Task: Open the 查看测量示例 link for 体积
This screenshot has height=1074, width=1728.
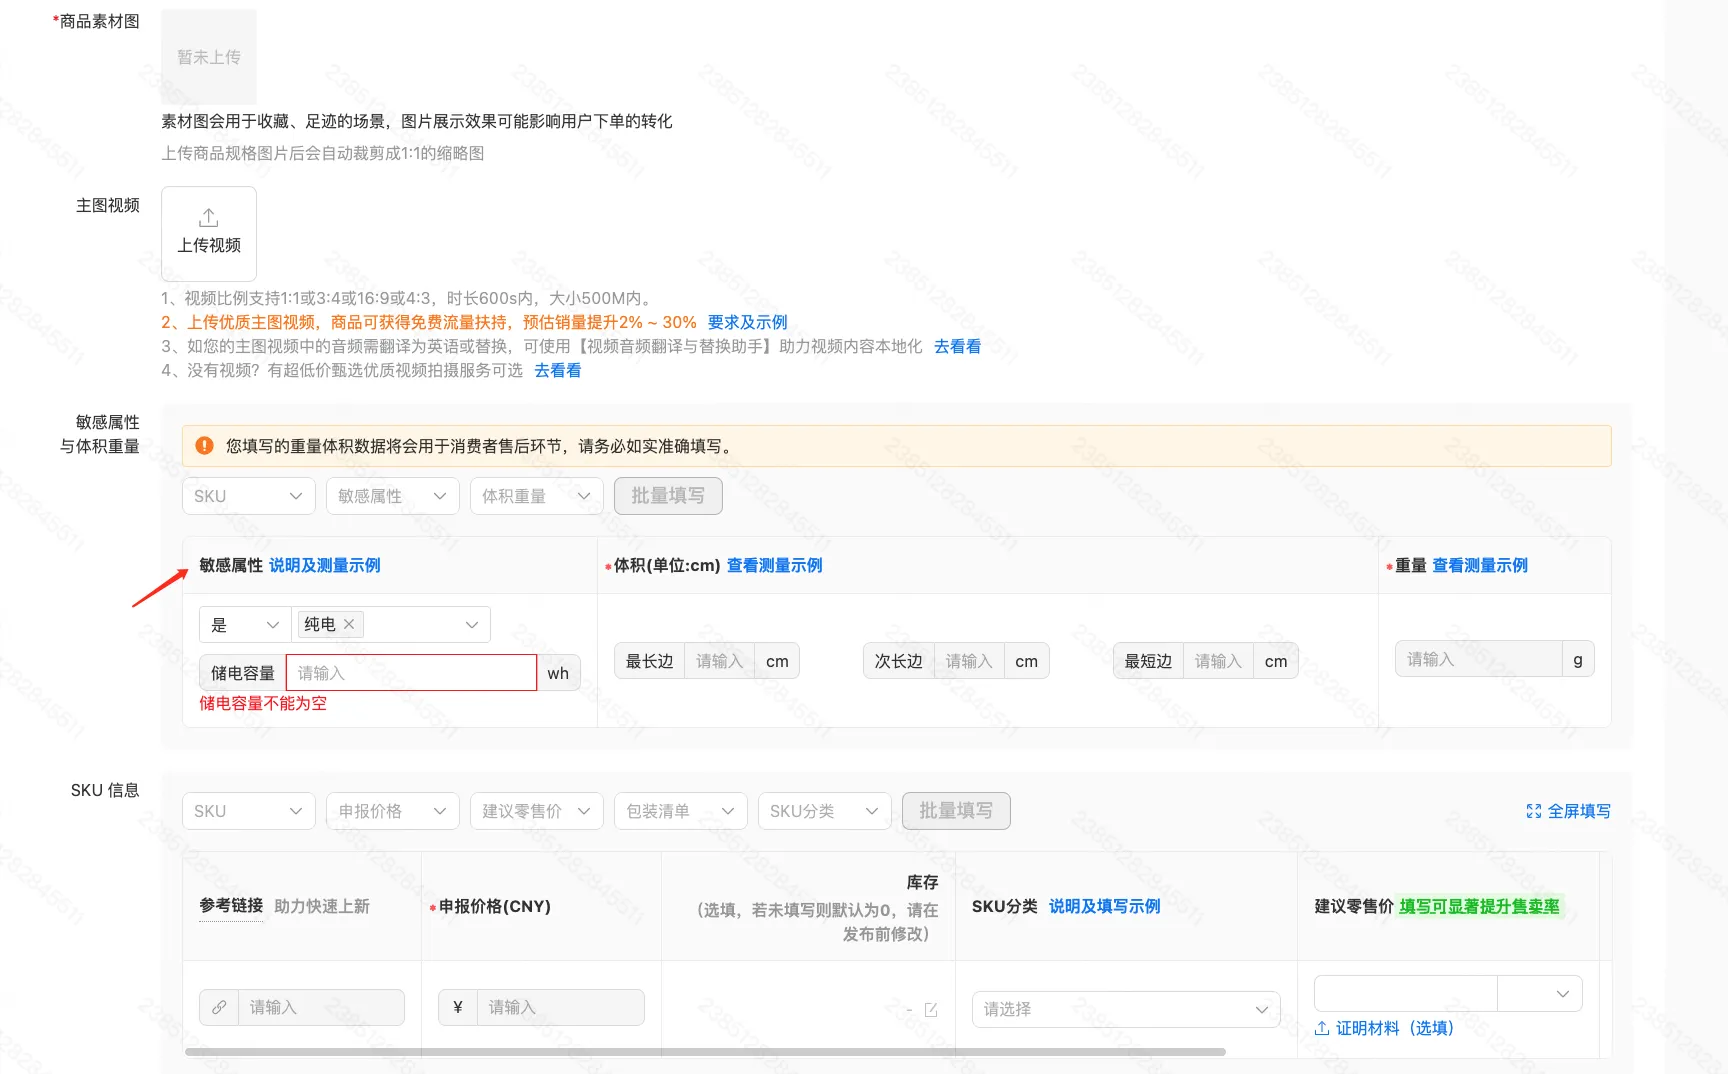Action: coord(774,565)
